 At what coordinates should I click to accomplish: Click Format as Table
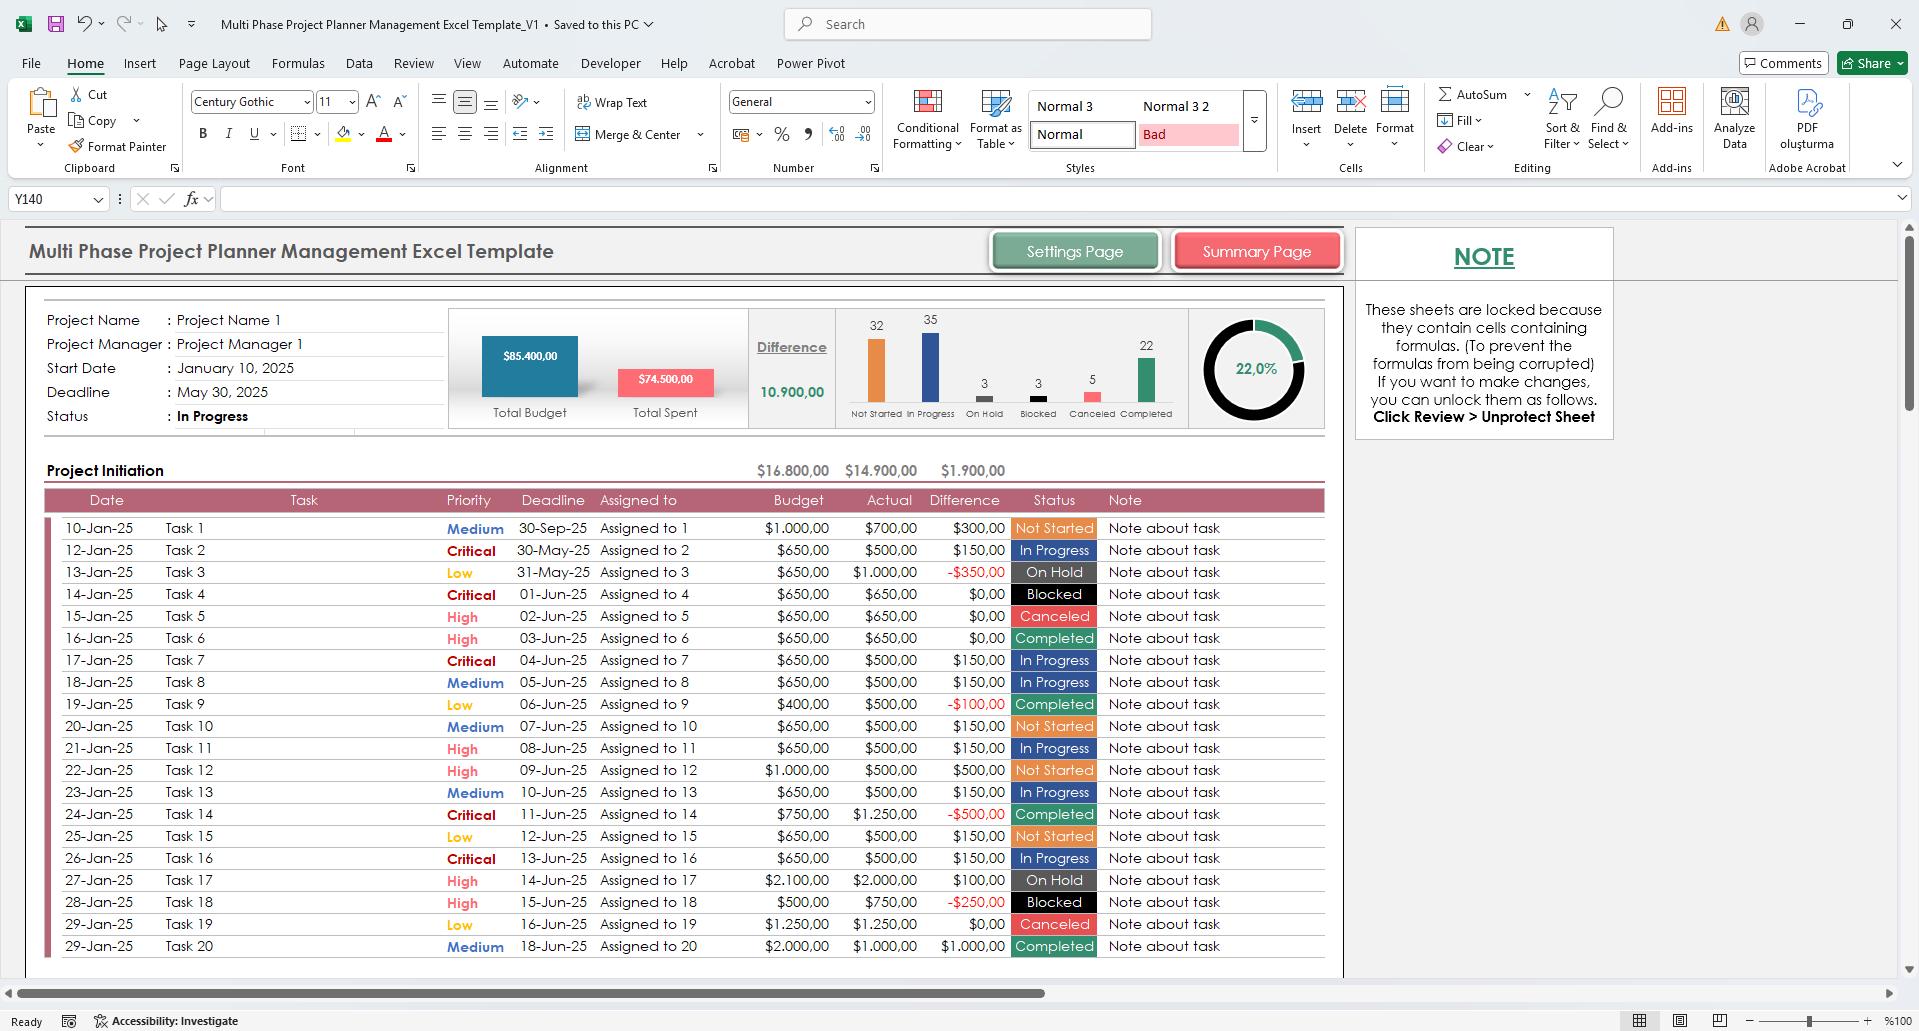[996, 120]
